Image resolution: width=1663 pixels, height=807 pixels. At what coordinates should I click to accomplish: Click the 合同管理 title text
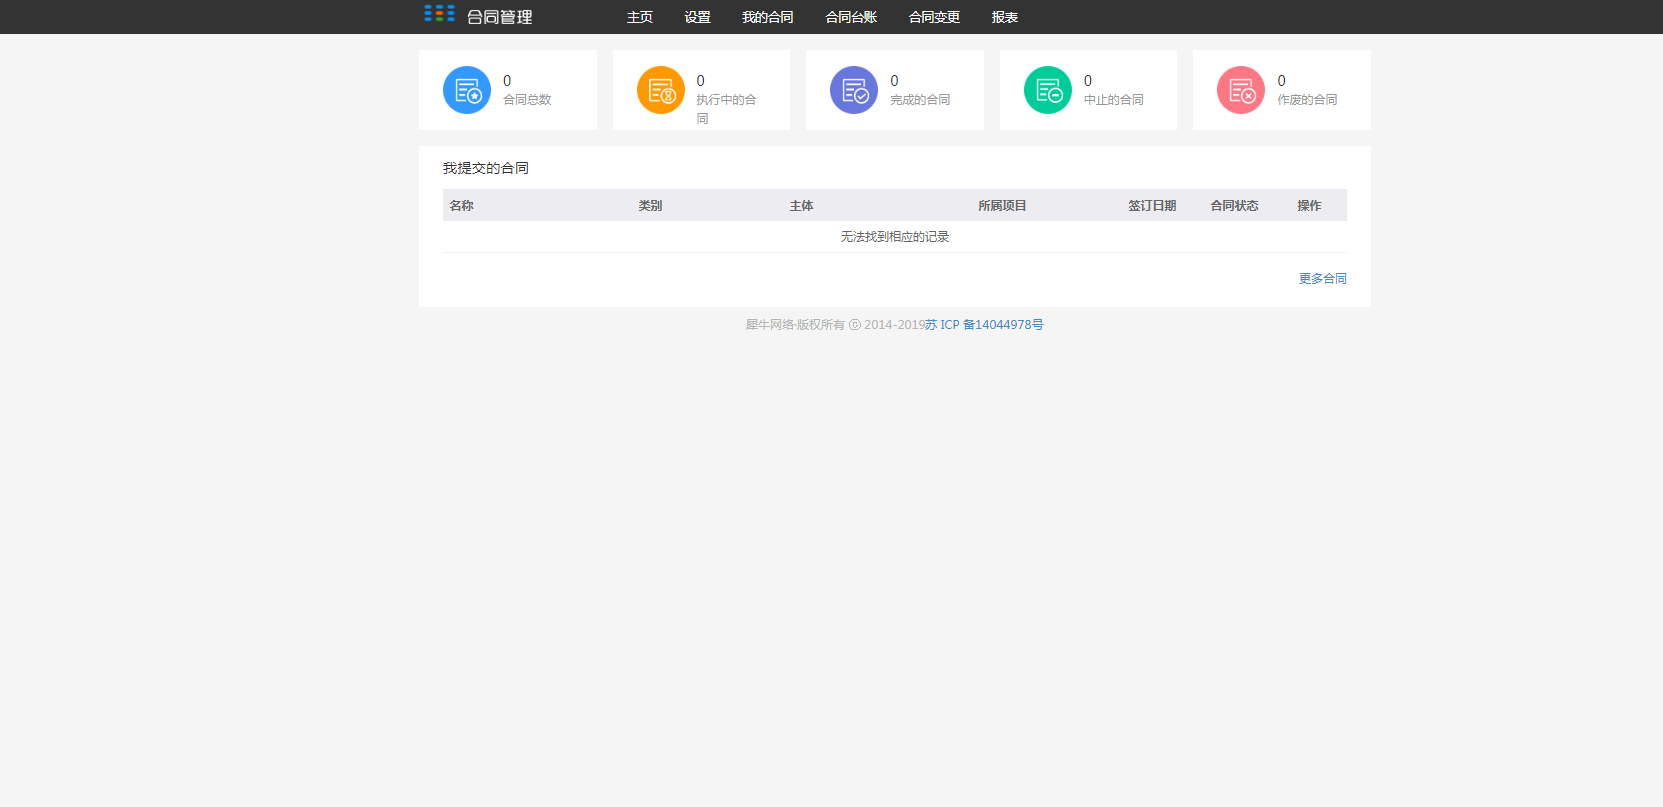pos(500,17)
